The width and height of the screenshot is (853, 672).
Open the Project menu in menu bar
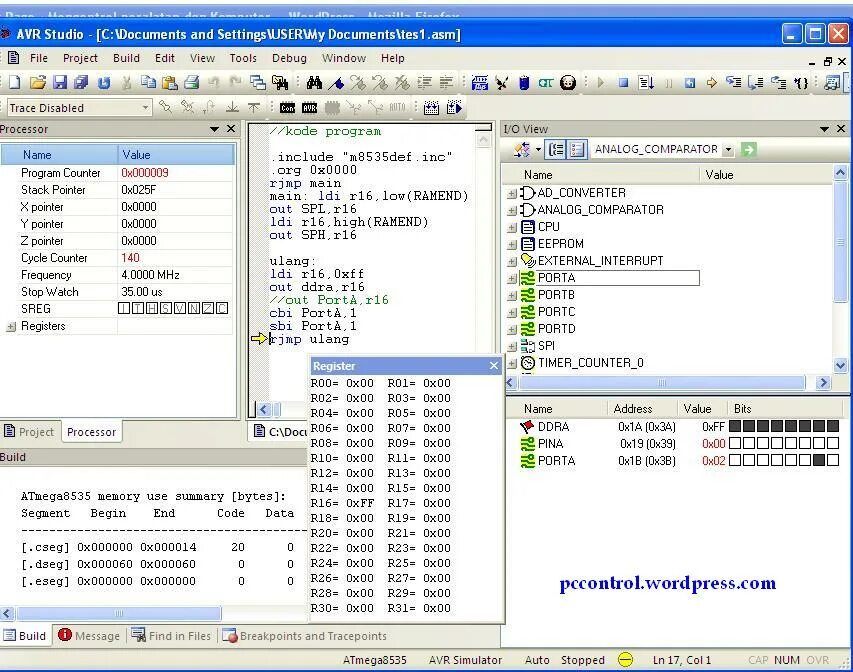point(80,58)
